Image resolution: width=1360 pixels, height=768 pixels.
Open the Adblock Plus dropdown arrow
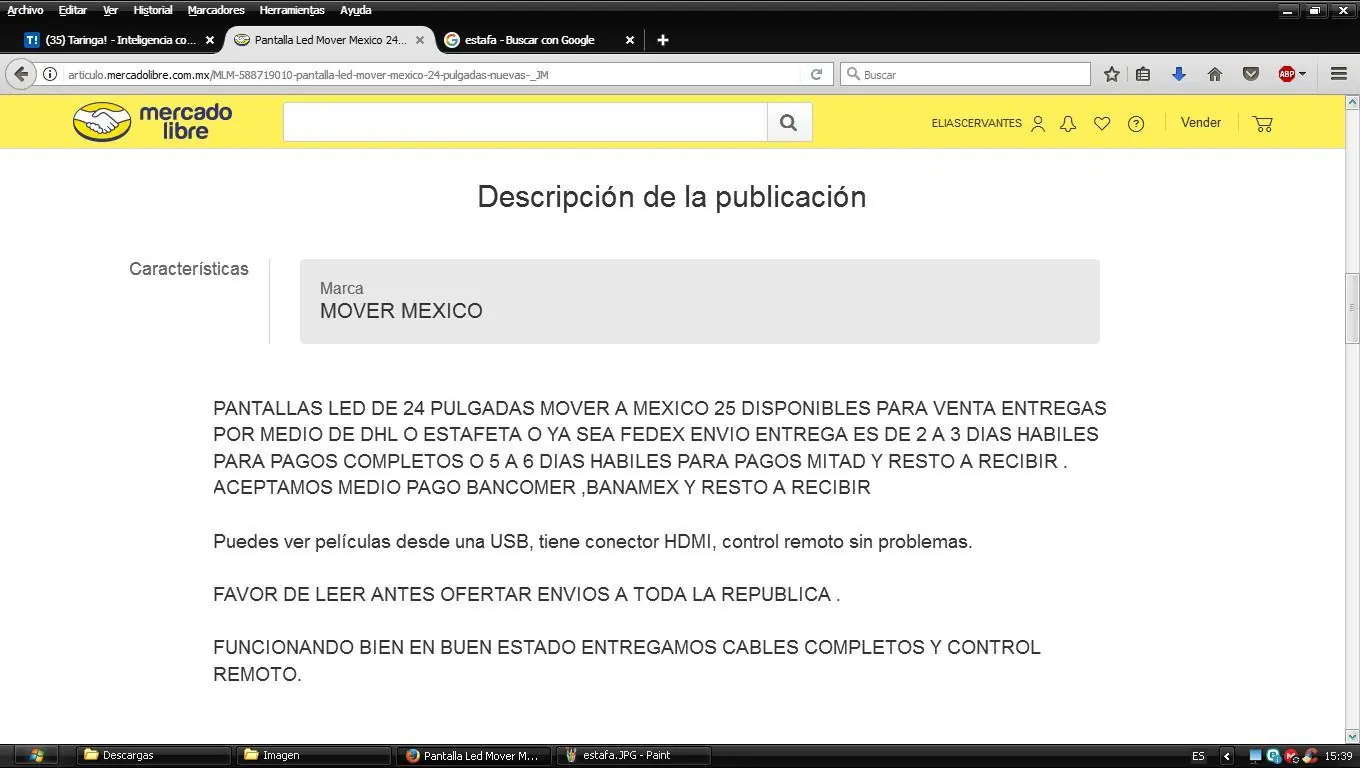(1302, 74)
